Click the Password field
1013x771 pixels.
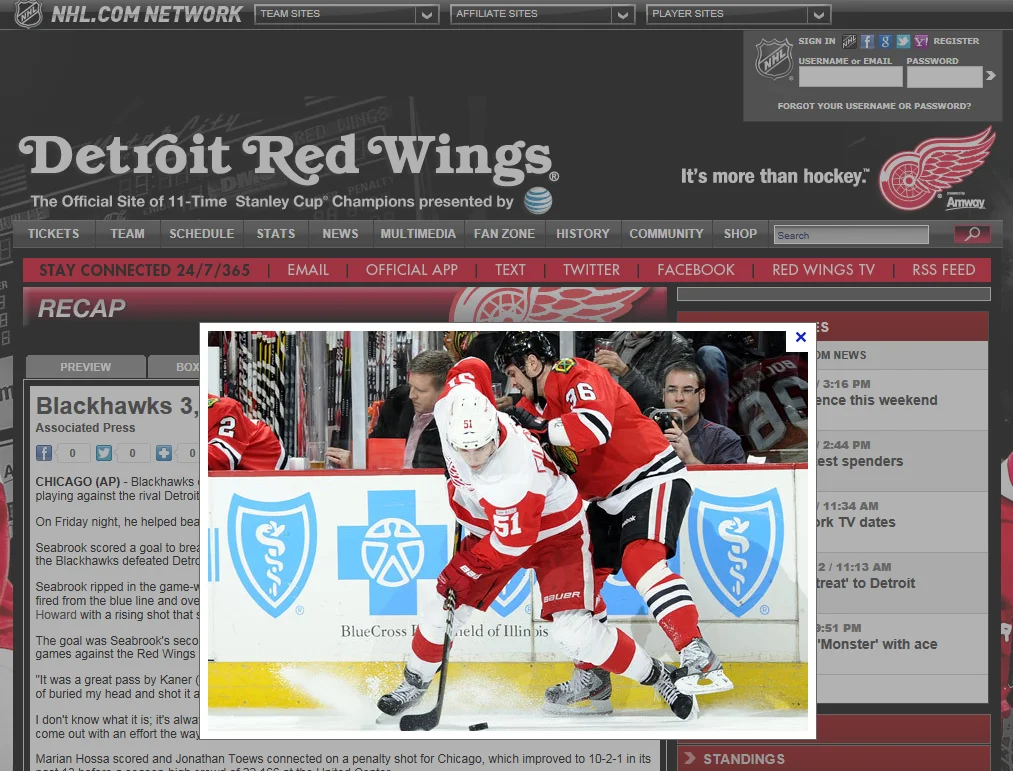(945, 77)
